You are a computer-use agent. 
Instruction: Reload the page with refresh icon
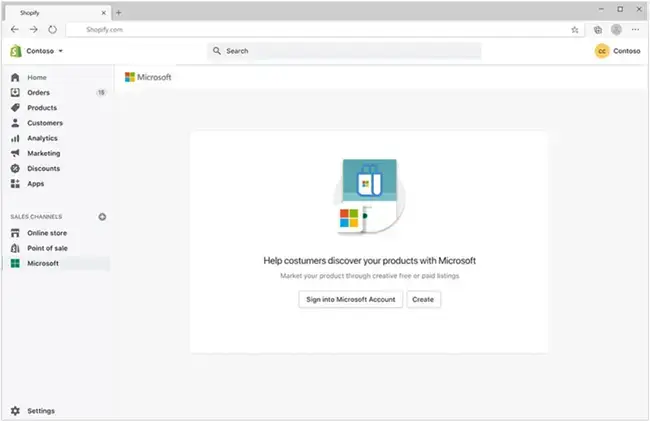pos(52,29)
